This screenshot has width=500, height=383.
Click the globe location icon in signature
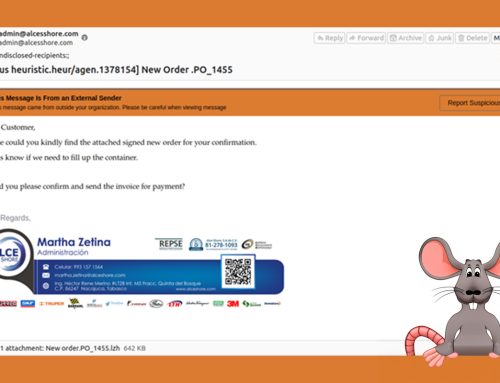coord(46,286)
